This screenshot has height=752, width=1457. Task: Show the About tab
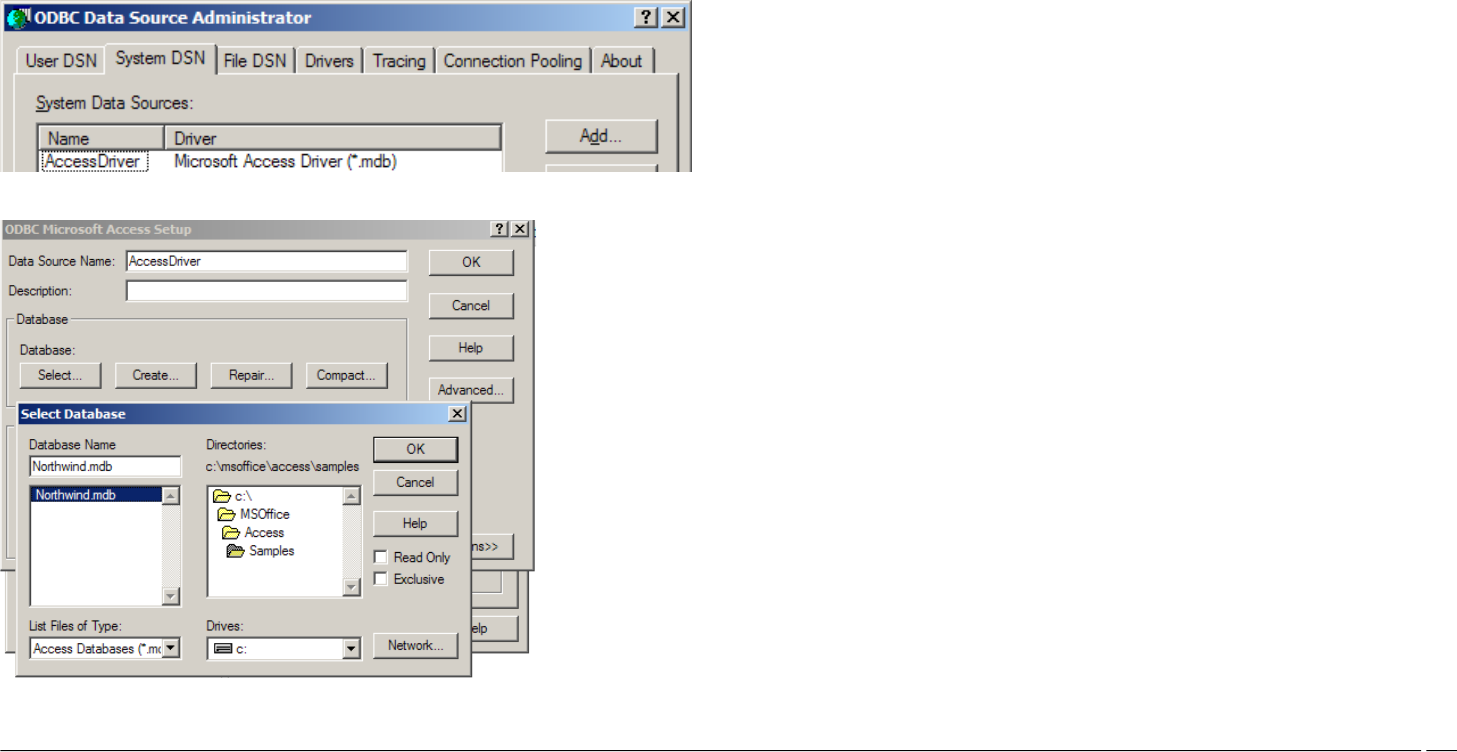pos(621,61)
